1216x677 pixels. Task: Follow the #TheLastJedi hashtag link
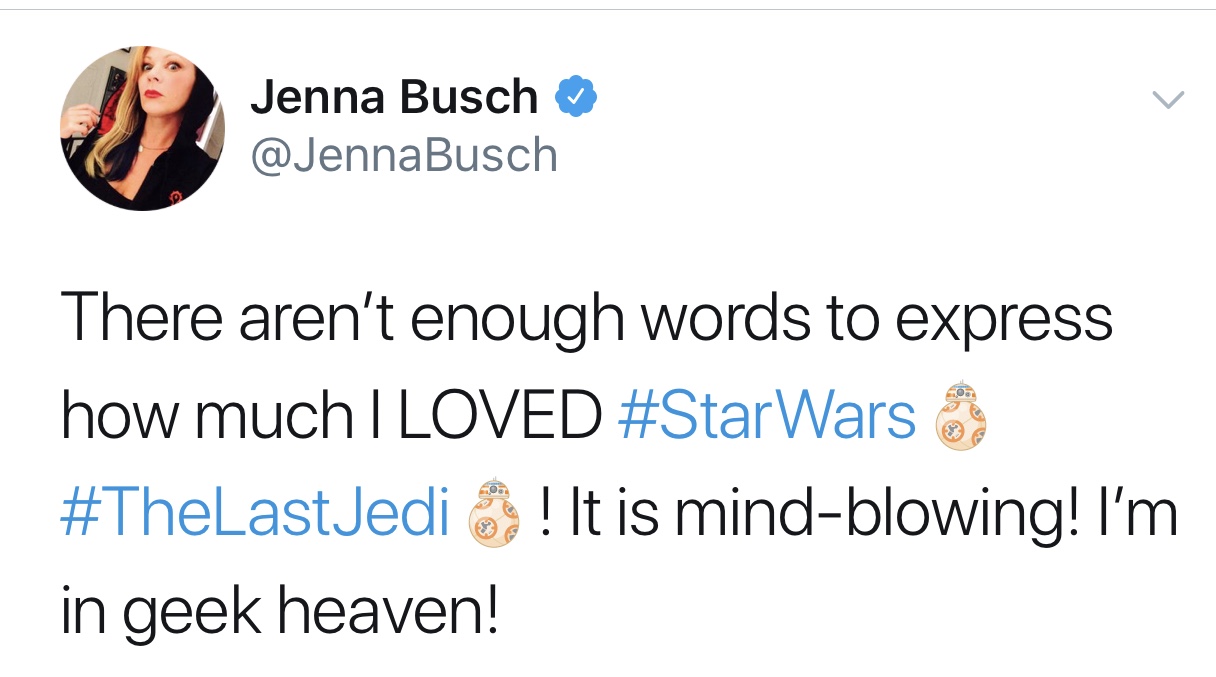coord(256,512)
